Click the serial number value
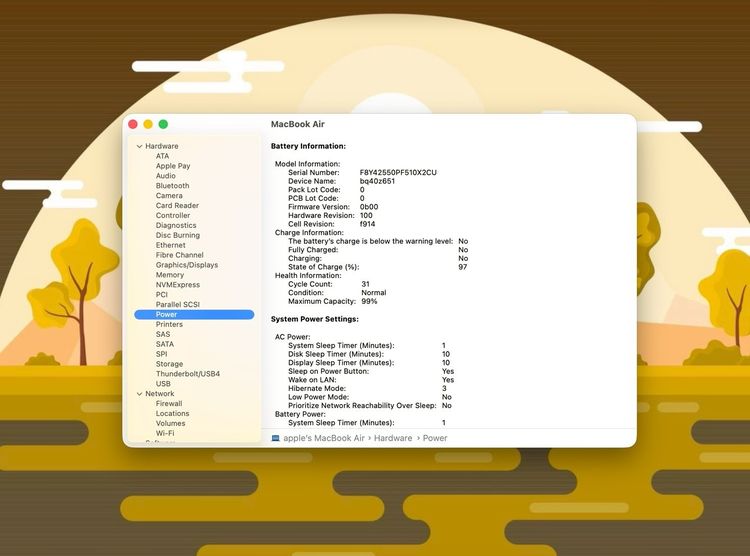The image size is (750, 556). click(x=398, y=172)
